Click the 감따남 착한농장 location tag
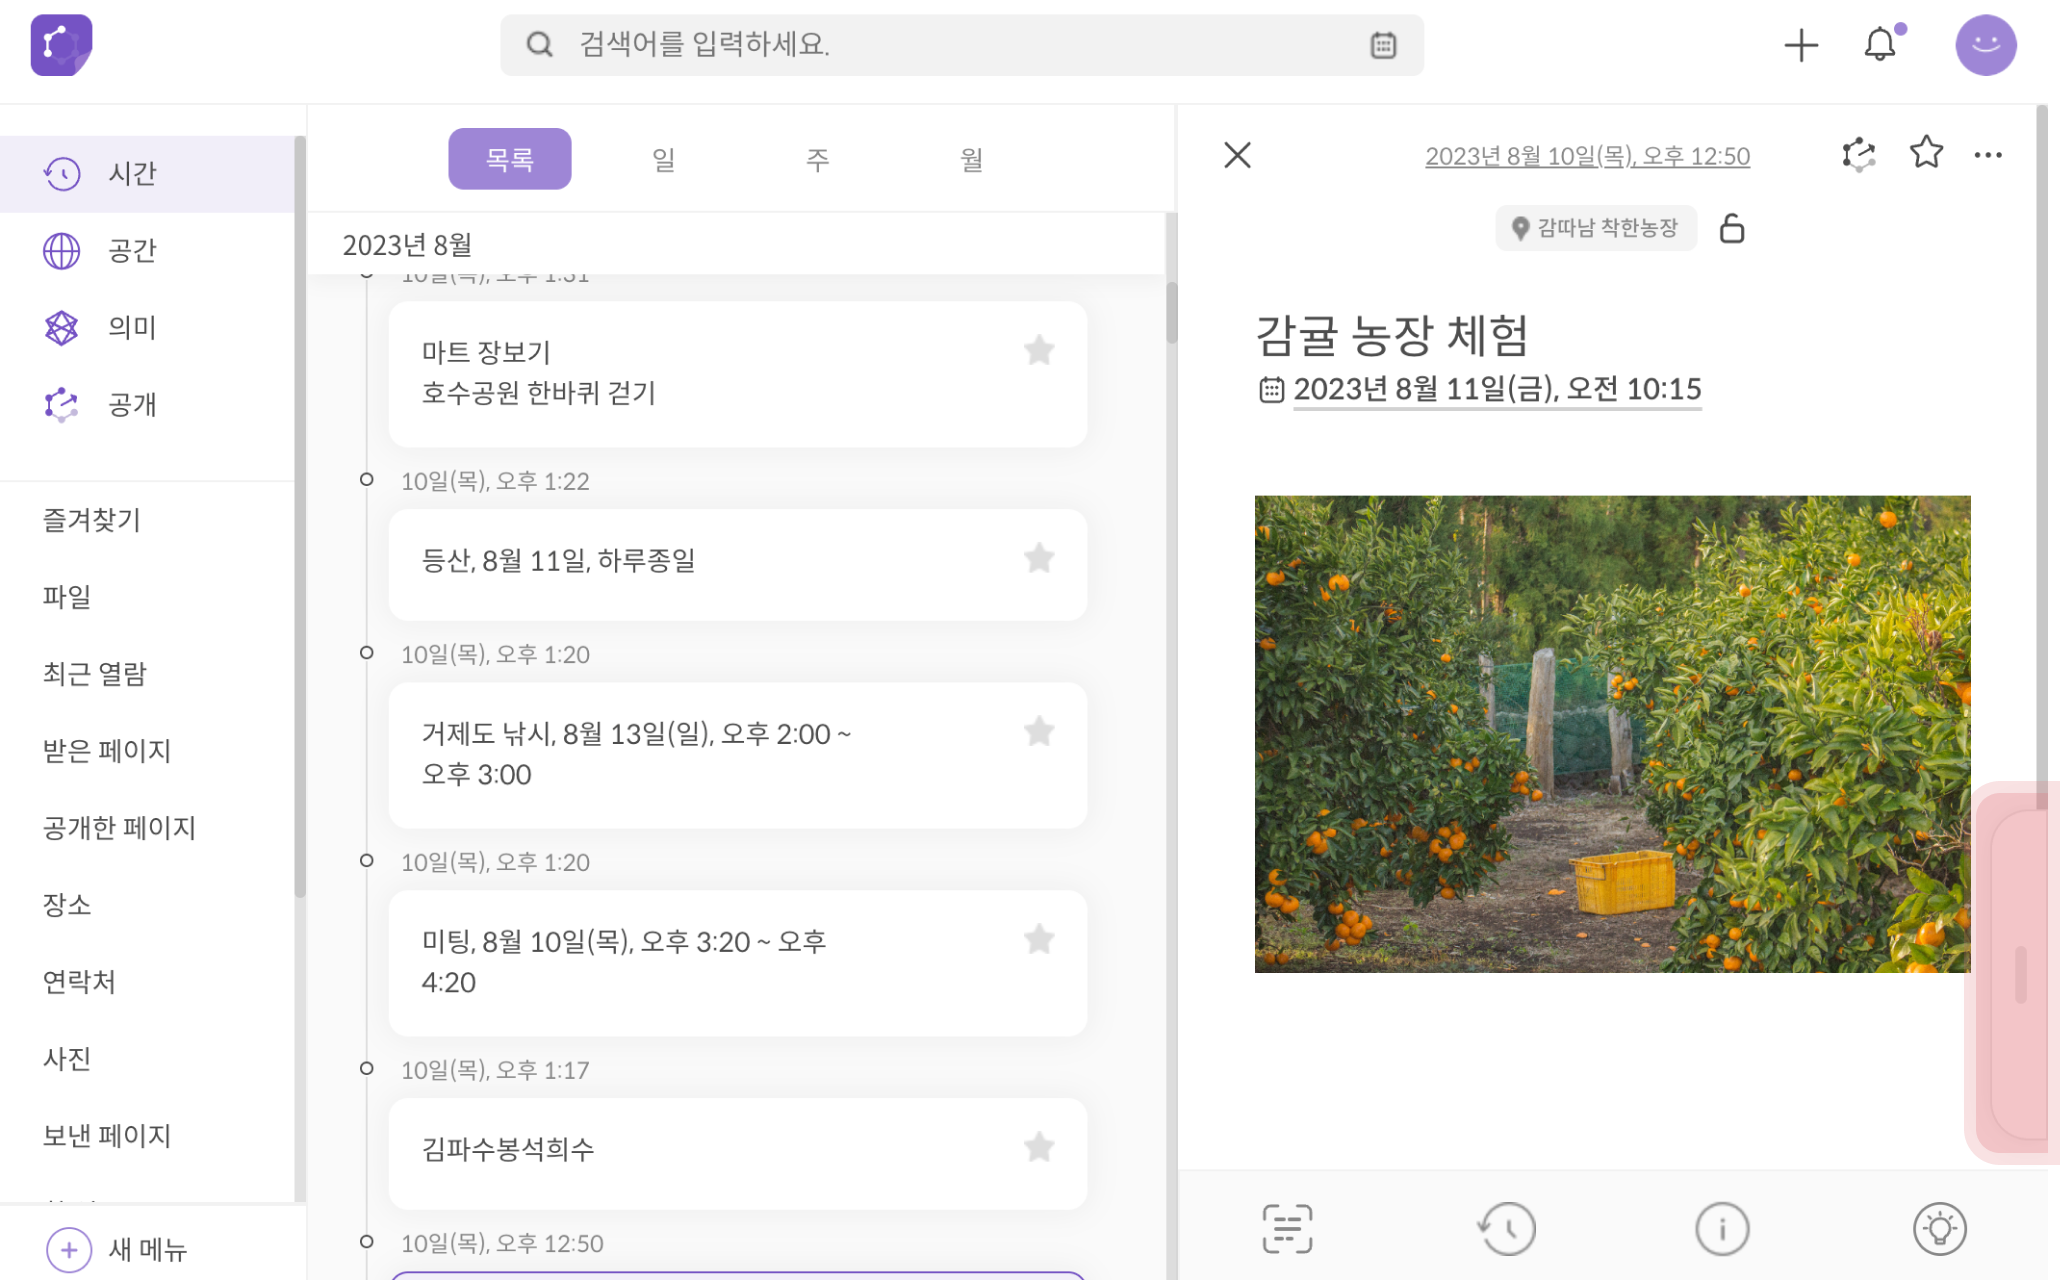This screenshot has width=2060, height=1280. click(1596, 229)
